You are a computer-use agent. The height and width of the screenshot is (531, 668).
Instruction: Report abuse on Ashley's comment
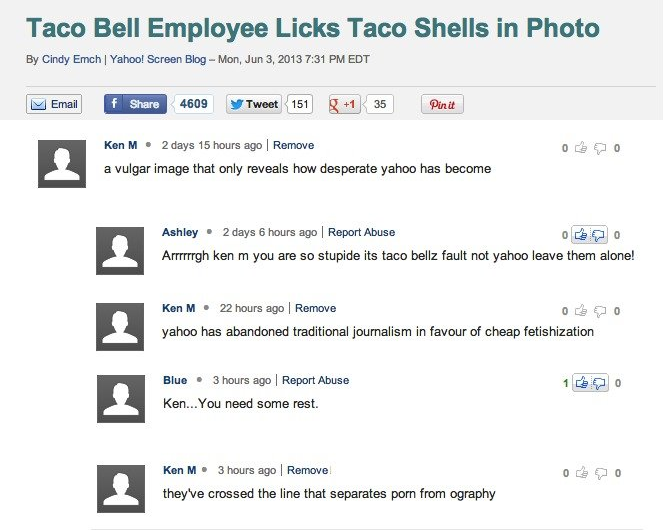pos(361,232)
